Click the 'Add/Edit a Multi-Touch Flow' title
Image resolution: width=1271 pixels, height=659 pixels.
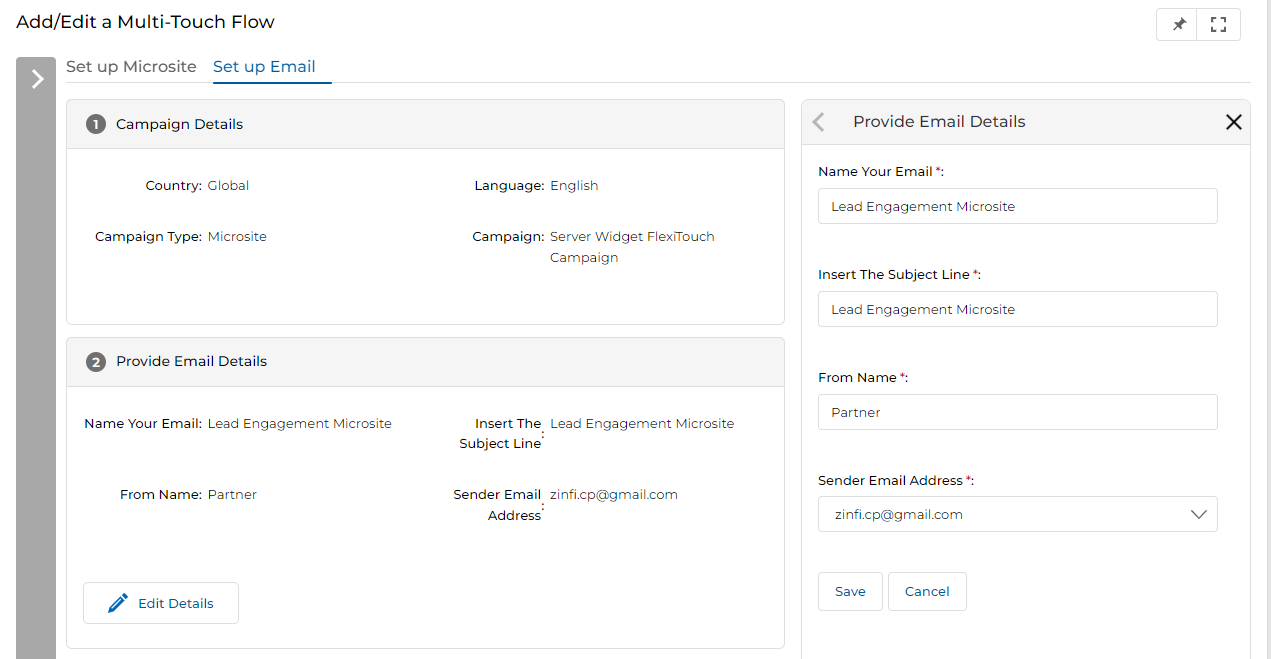click(145, 22)
